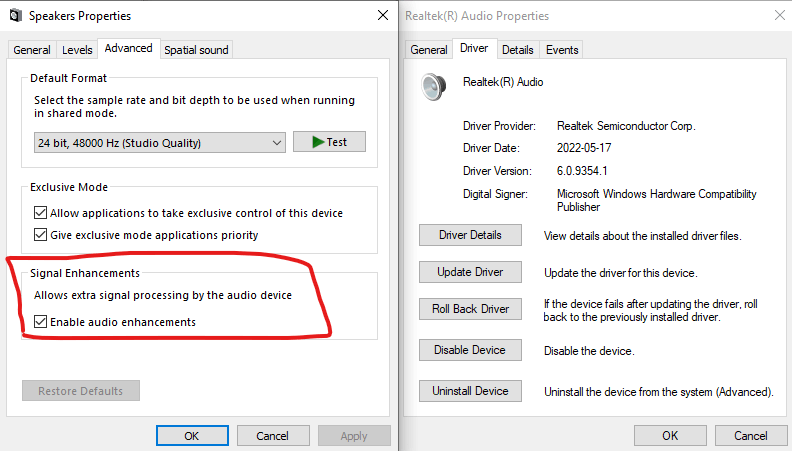Cancel the Speakers Properties dialog
Image resolution: width=792 pixels, height=451 pixels.
[x=273, y=435]
